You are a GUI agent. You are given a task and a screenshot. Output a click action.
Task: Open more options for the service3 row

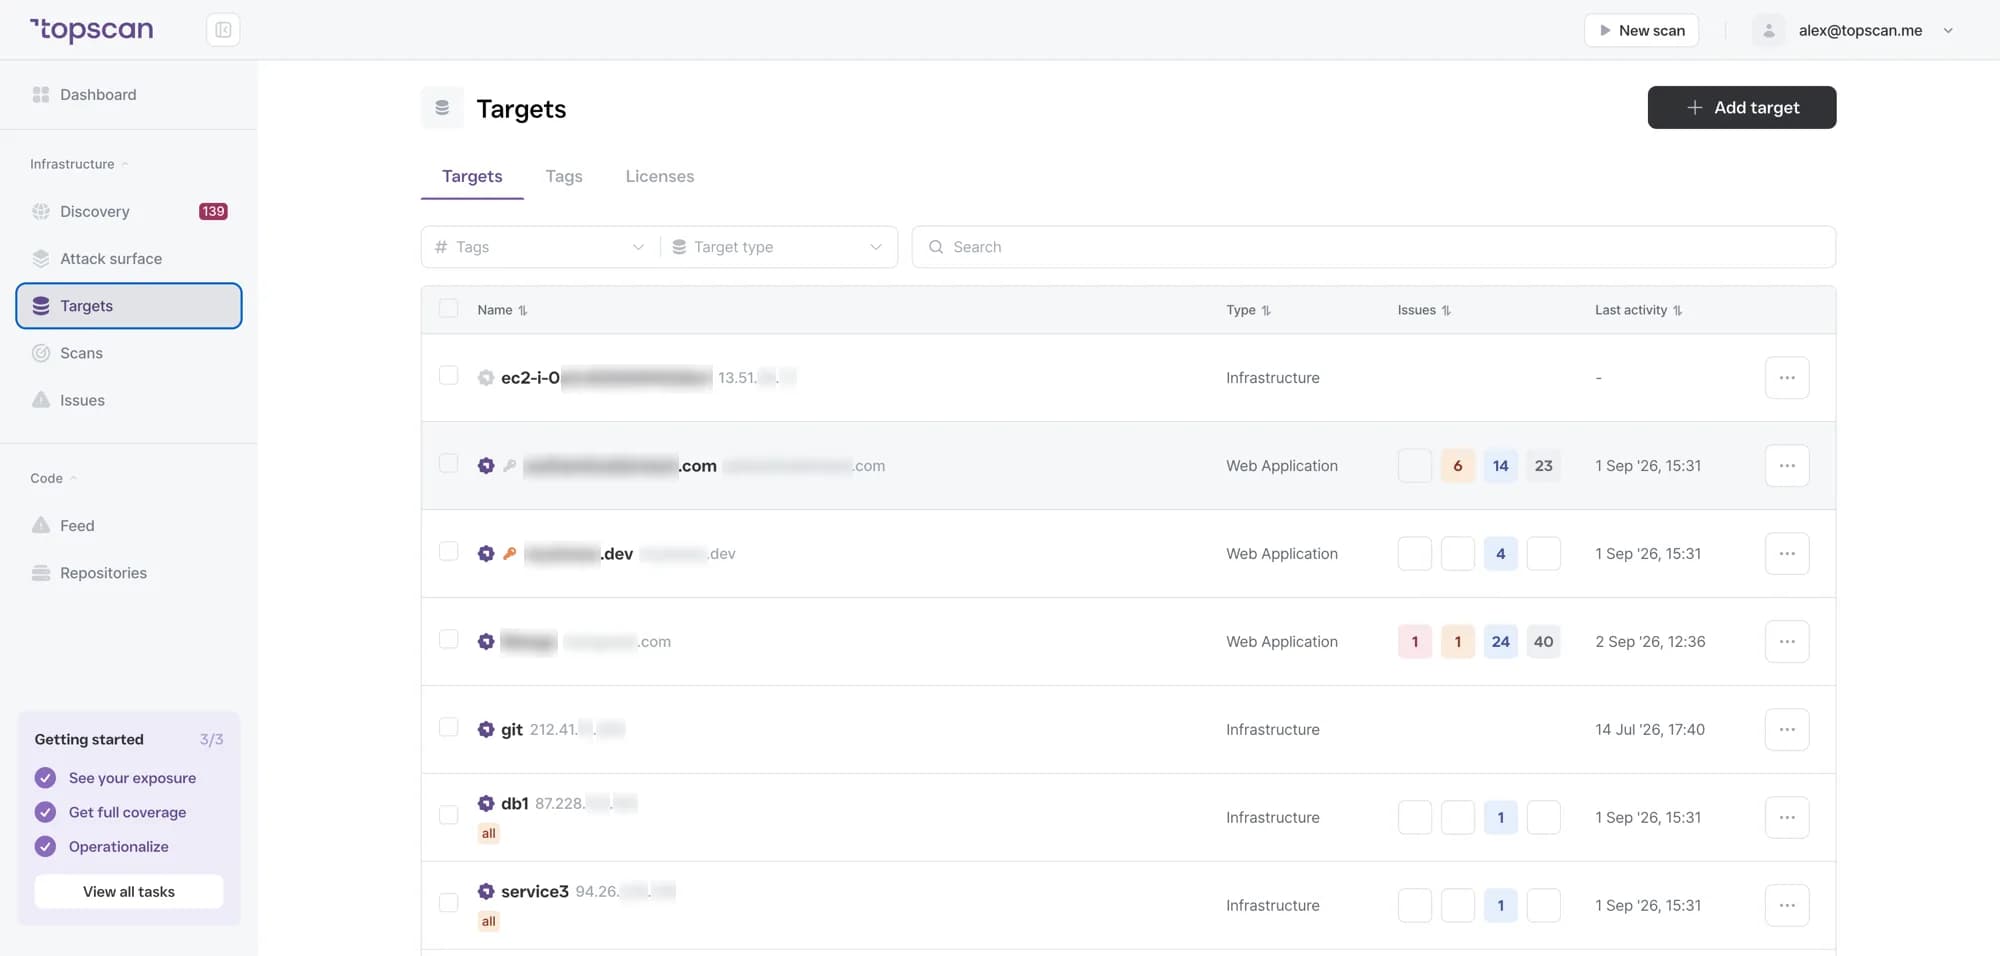coord(1787,905)
